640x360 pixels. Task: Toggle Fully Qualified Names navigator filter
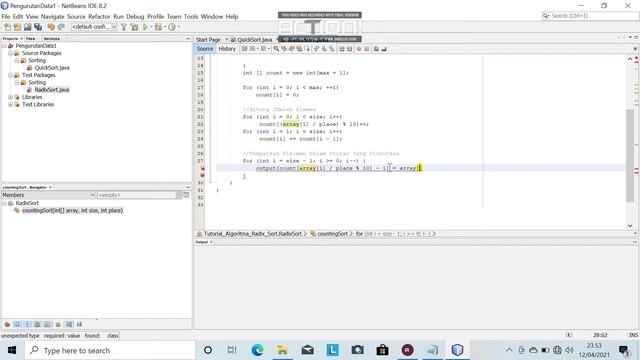[58, 324]
